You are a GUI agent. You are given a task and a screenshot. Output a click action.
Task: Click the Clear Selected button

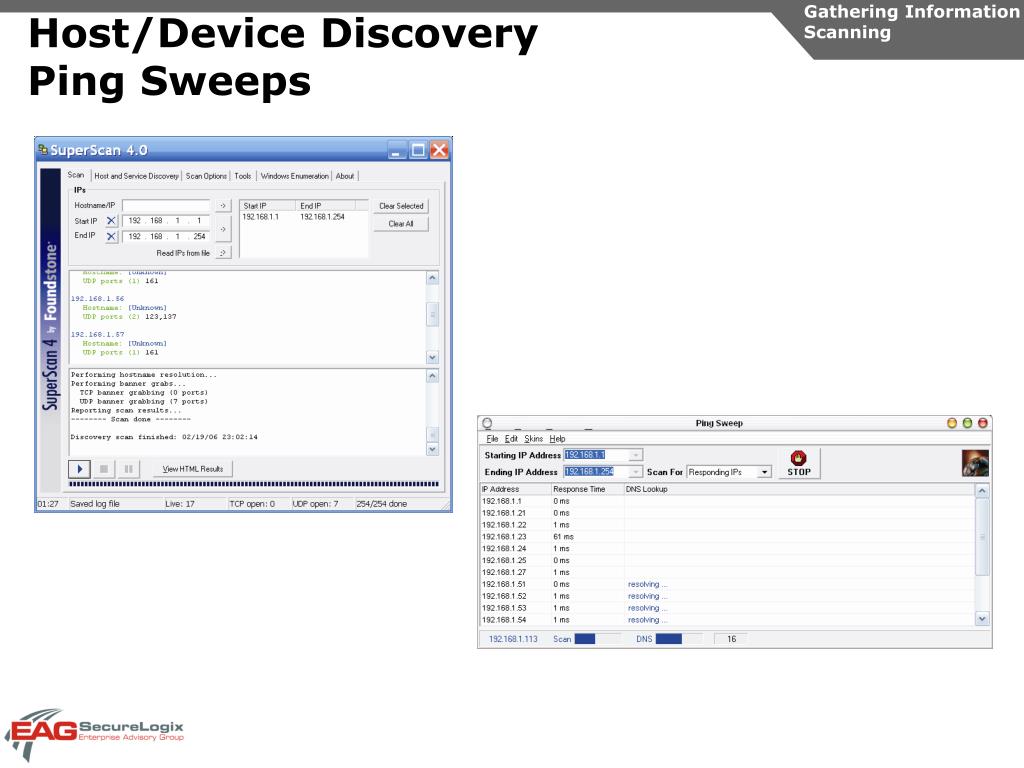(x=401, y=206)
